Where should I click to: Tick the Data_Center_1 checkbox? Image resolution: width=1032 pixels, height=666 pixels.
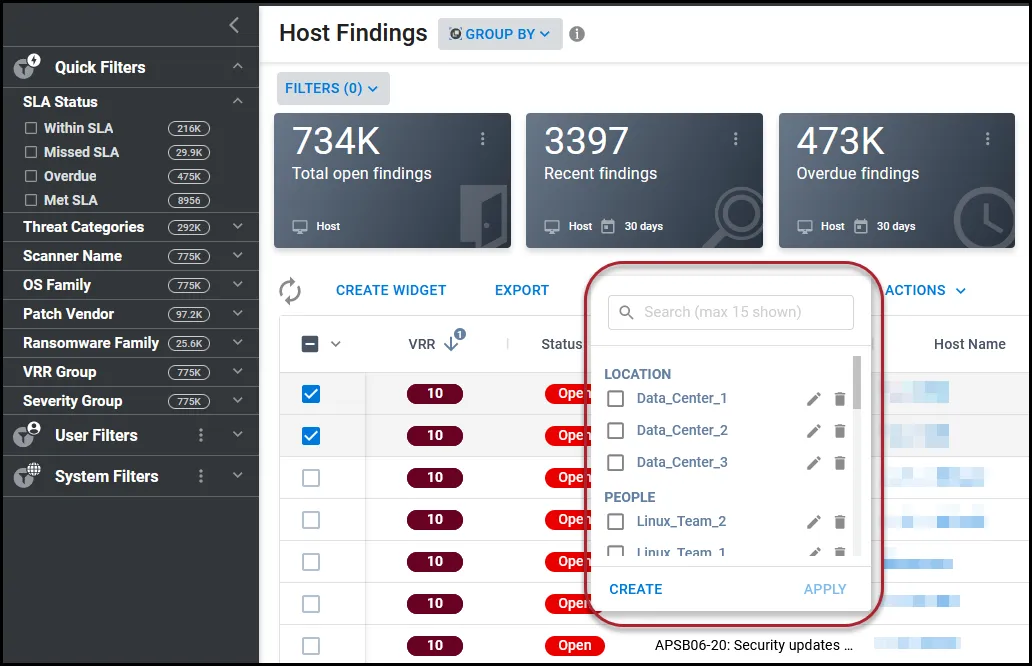pos(615,398)
